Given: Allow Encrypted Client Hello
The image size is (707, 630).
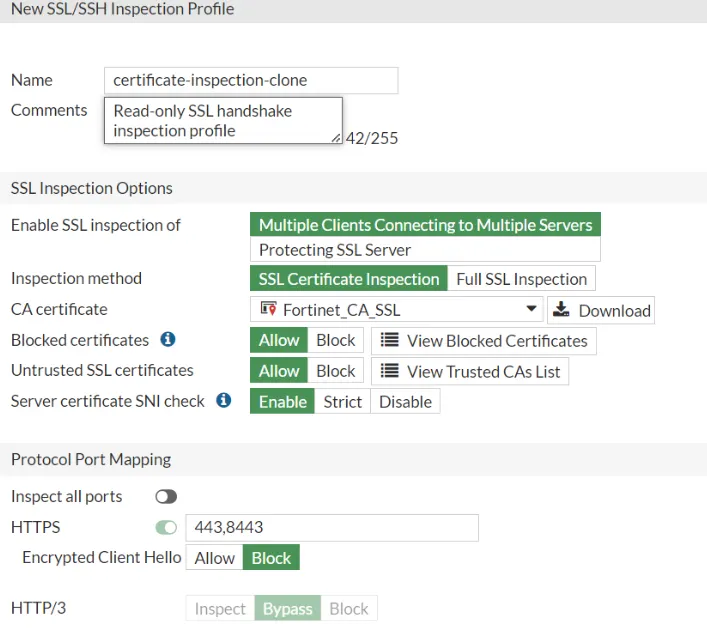Looking at the screenshot, I should coord(214,558).
